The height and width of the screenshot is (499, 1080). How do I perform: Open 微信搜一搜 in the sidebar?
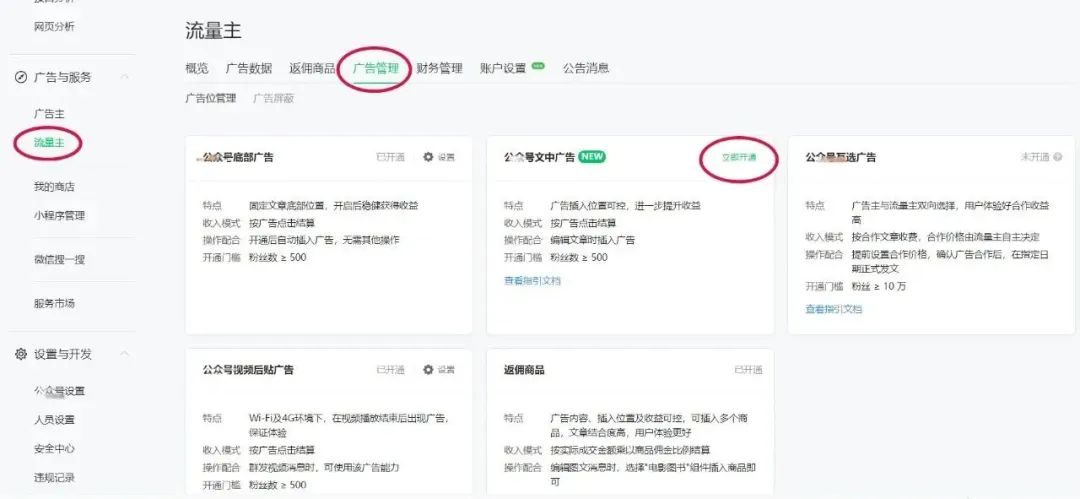coord(59,260)
